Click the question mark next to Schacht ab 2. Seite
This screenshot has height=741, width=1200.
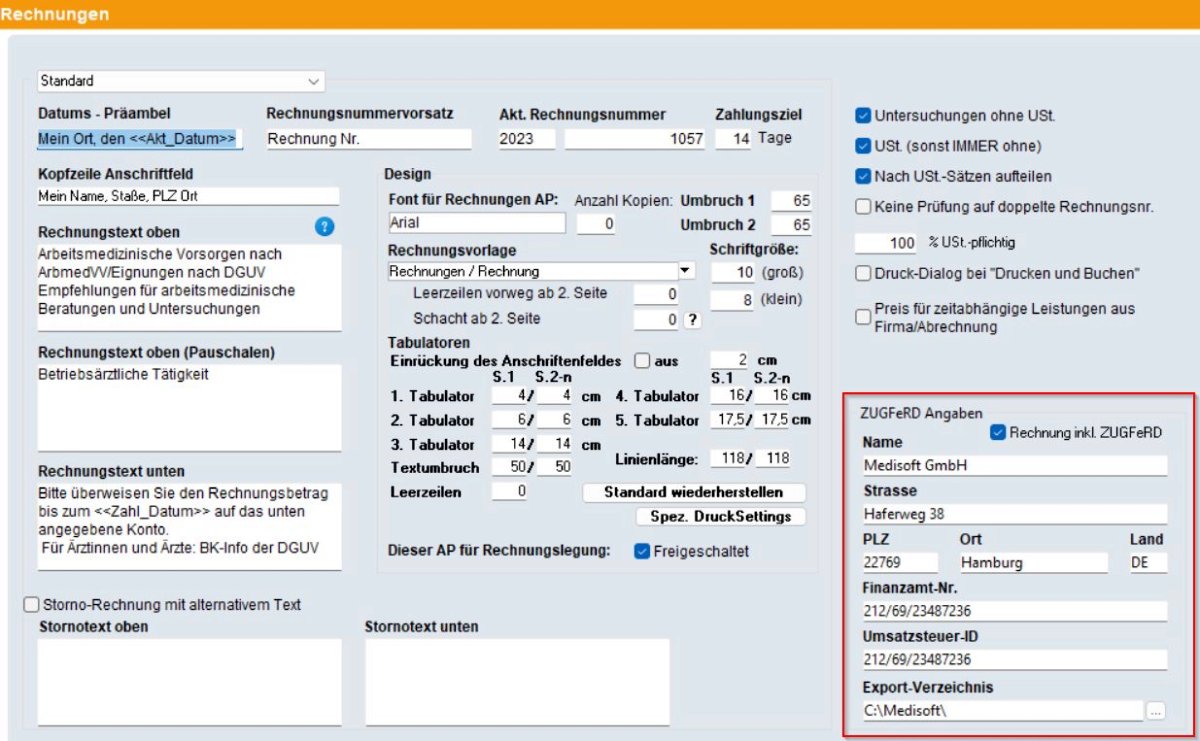pos(690,320)
